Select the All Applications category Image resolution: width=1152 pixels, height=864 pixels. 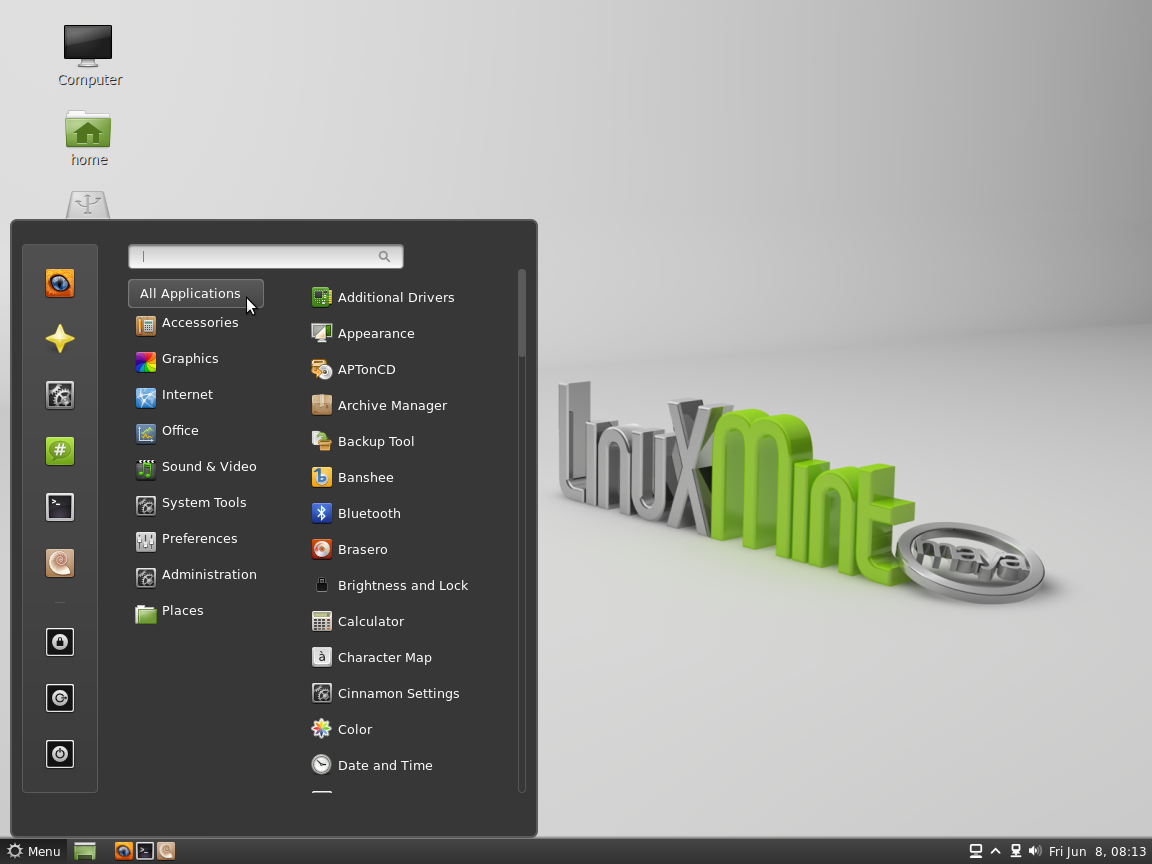(x=195, y=293)
